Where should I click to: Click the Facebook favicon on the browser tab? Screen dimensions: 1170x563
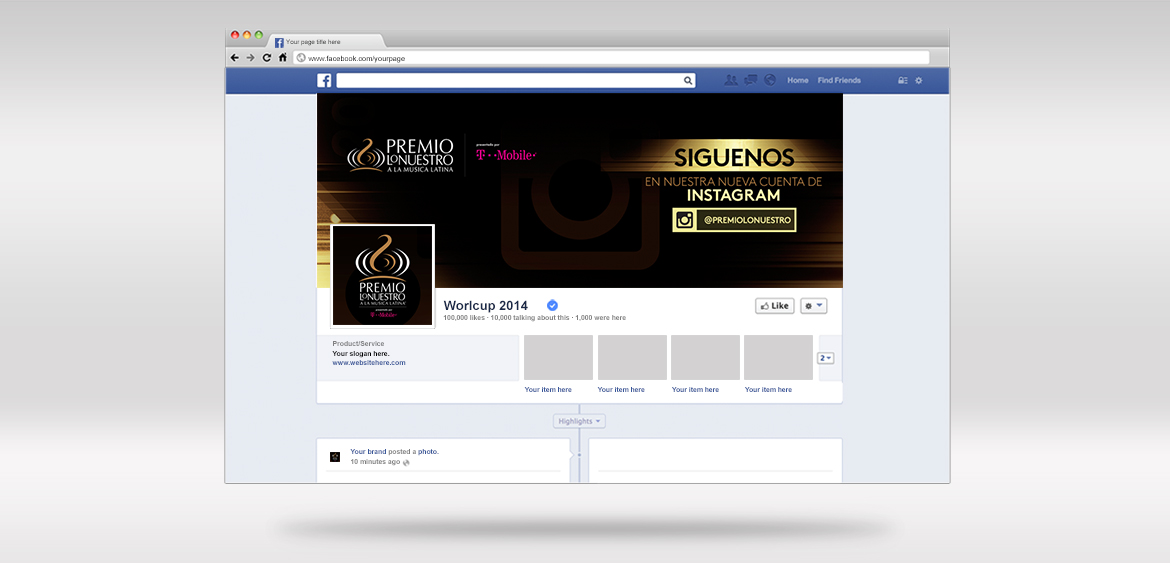279,43
